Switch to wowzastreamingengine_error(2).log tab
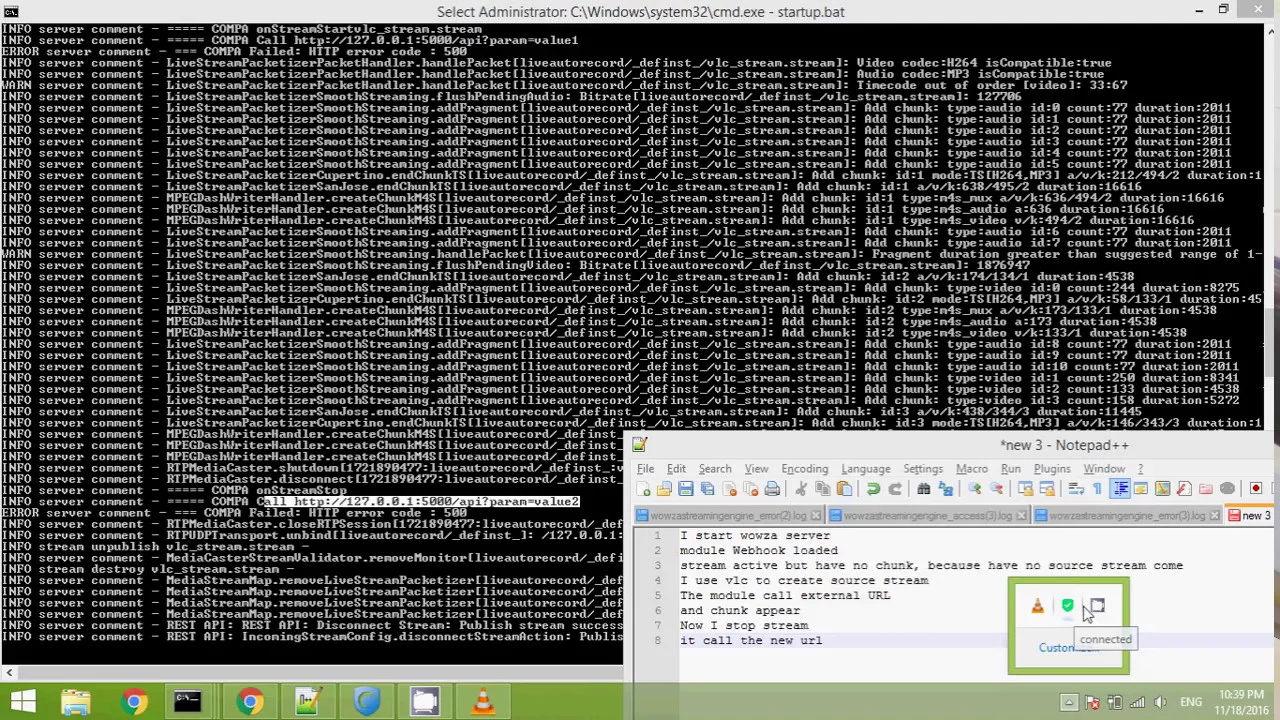The image size is (1280, 720). click(727, 516)
